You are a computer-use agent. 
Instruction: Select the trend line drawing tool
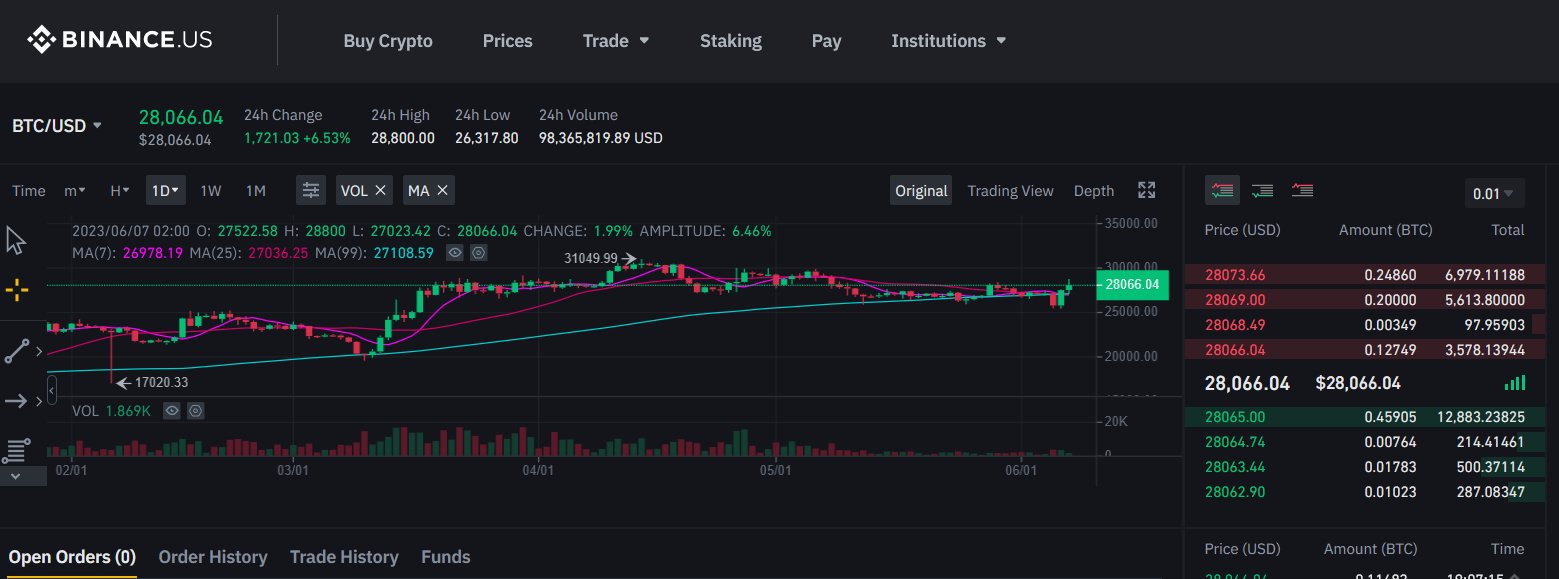tap(17, 351)
